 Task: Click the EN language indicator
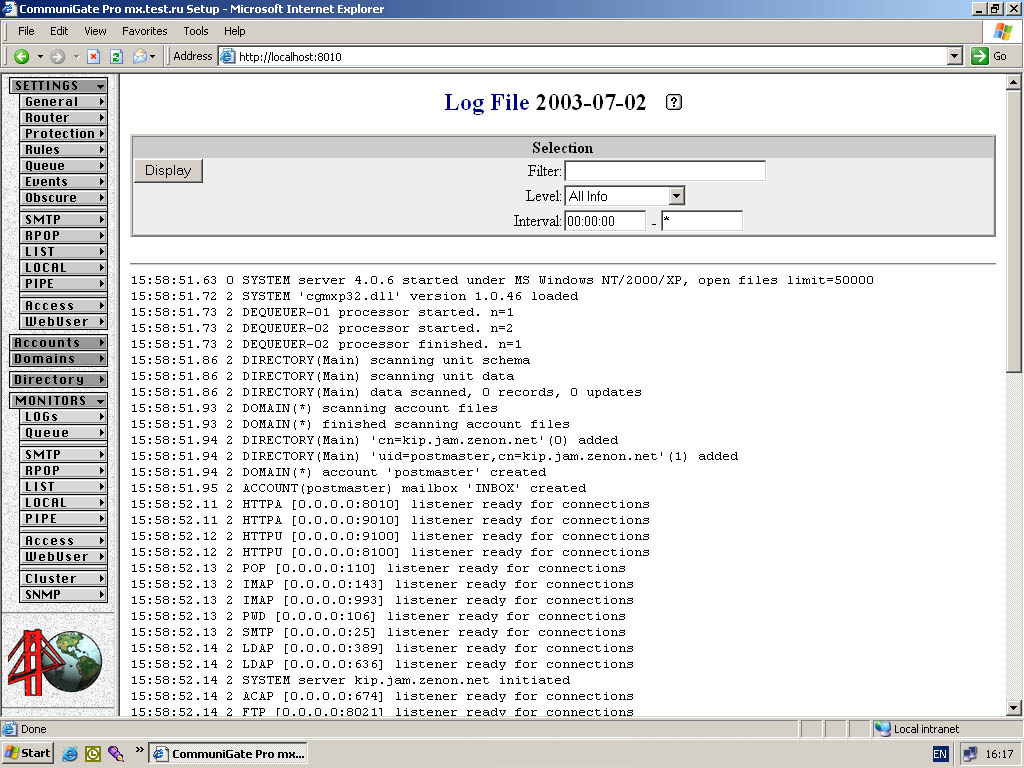coord(940,754)
